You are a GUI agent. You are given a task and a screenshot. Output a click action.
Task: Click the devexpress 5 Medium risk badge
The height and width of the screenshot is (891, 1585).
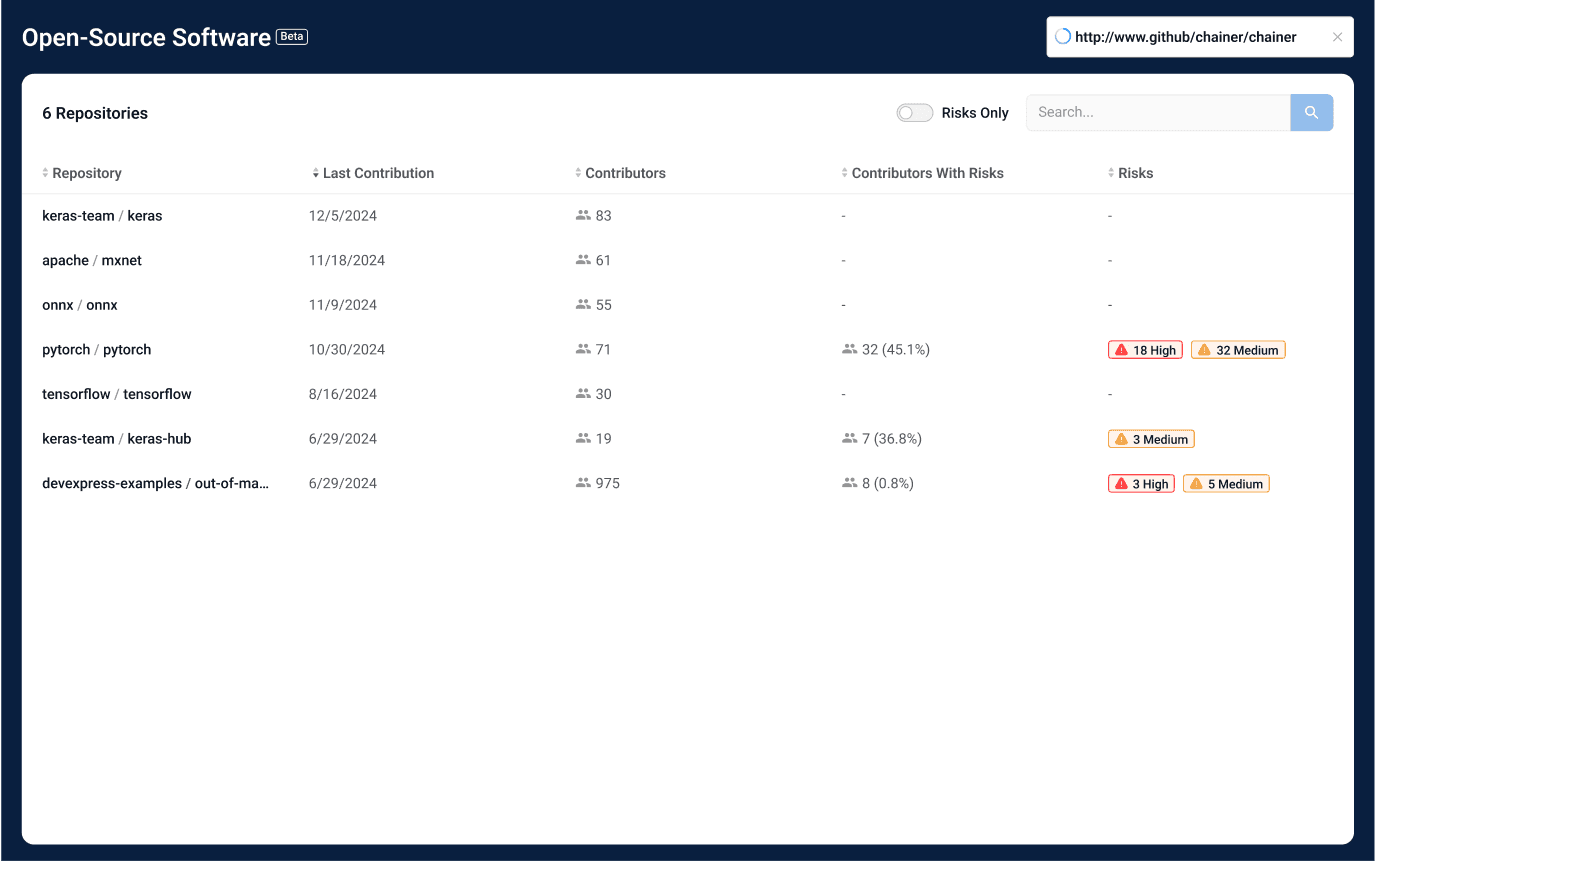(x=1226, y=484)
